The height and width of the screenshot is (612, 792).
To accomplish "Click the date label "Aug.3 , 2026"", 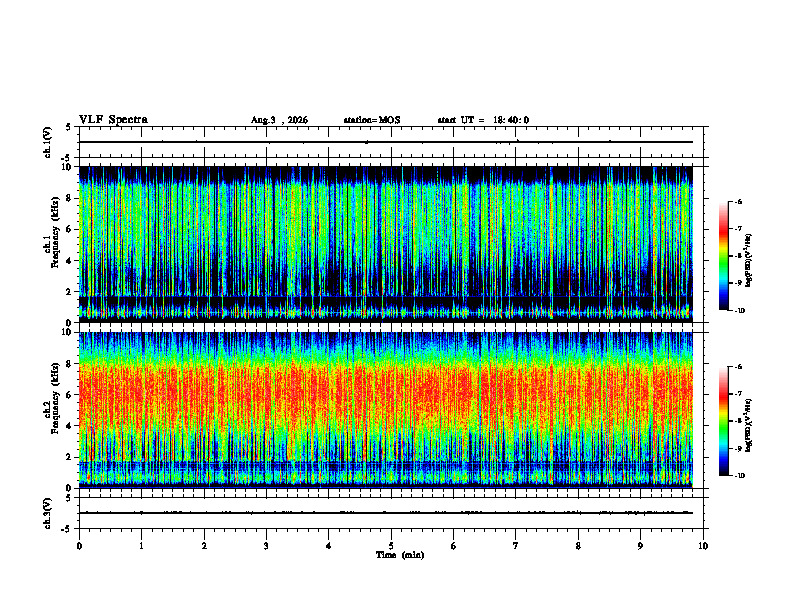I will (x=279, y=120).
